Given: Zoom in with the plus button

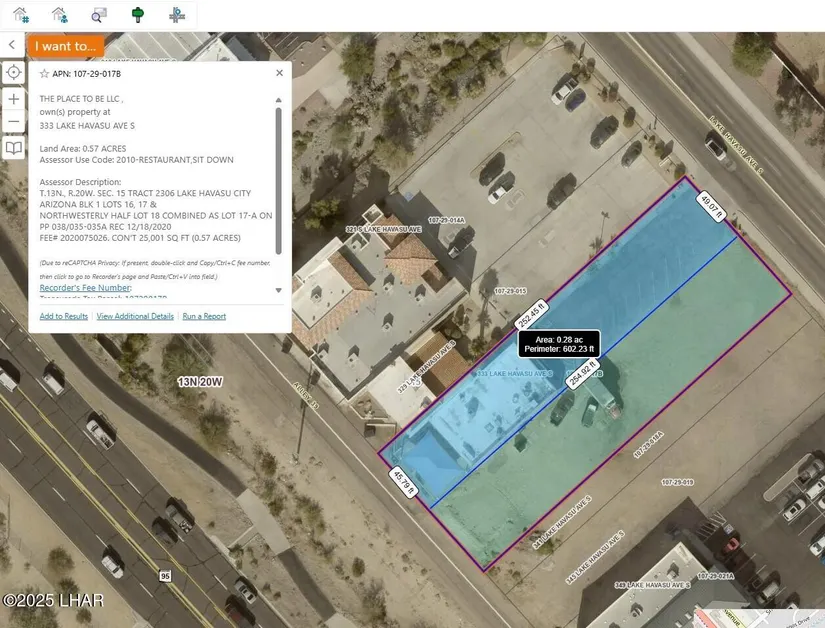Looking at the screenshot, I should (13, 99).
